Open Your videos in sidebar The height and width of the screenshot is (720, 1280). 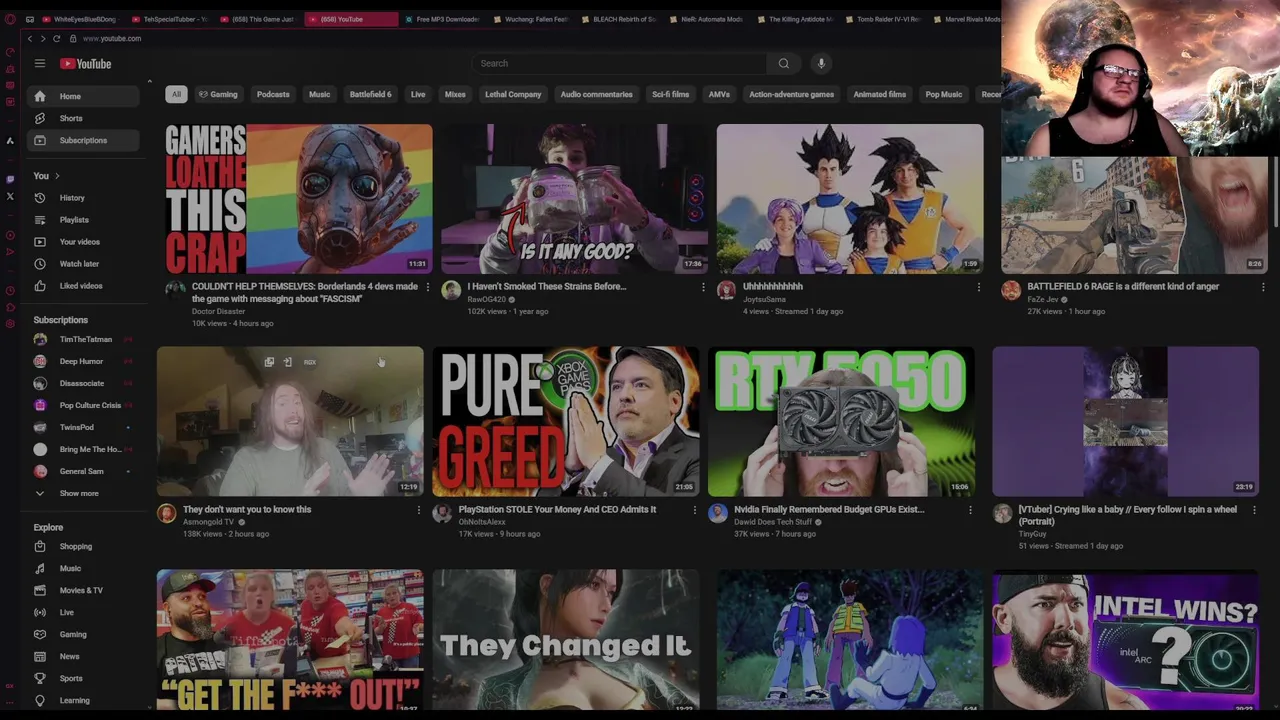(84, 242)
